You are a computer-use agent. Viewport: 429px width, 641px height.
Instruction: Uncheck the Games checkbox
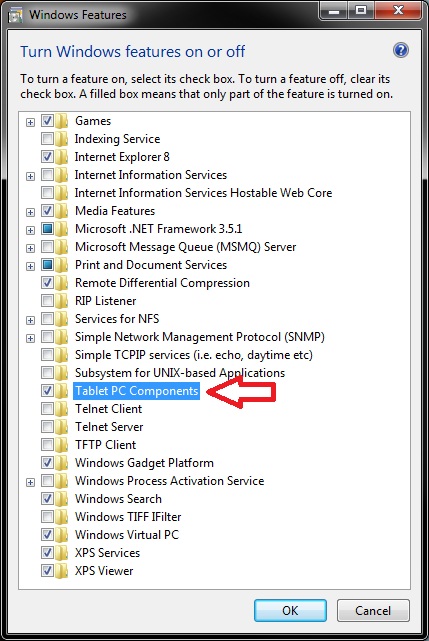(x=47, y=121)
